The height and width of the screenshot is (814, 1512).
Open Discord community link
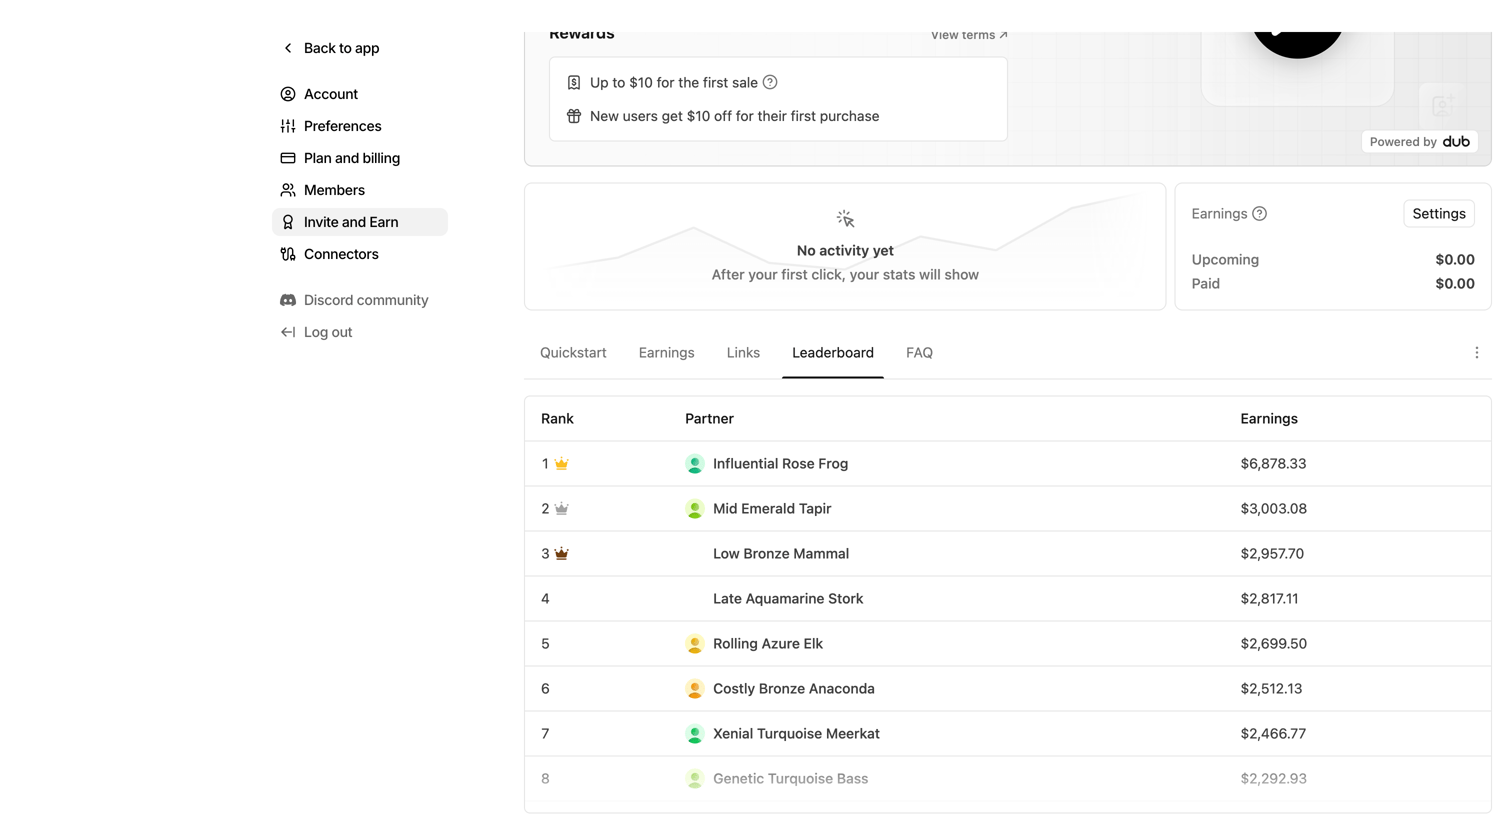(x=360, y=300)
